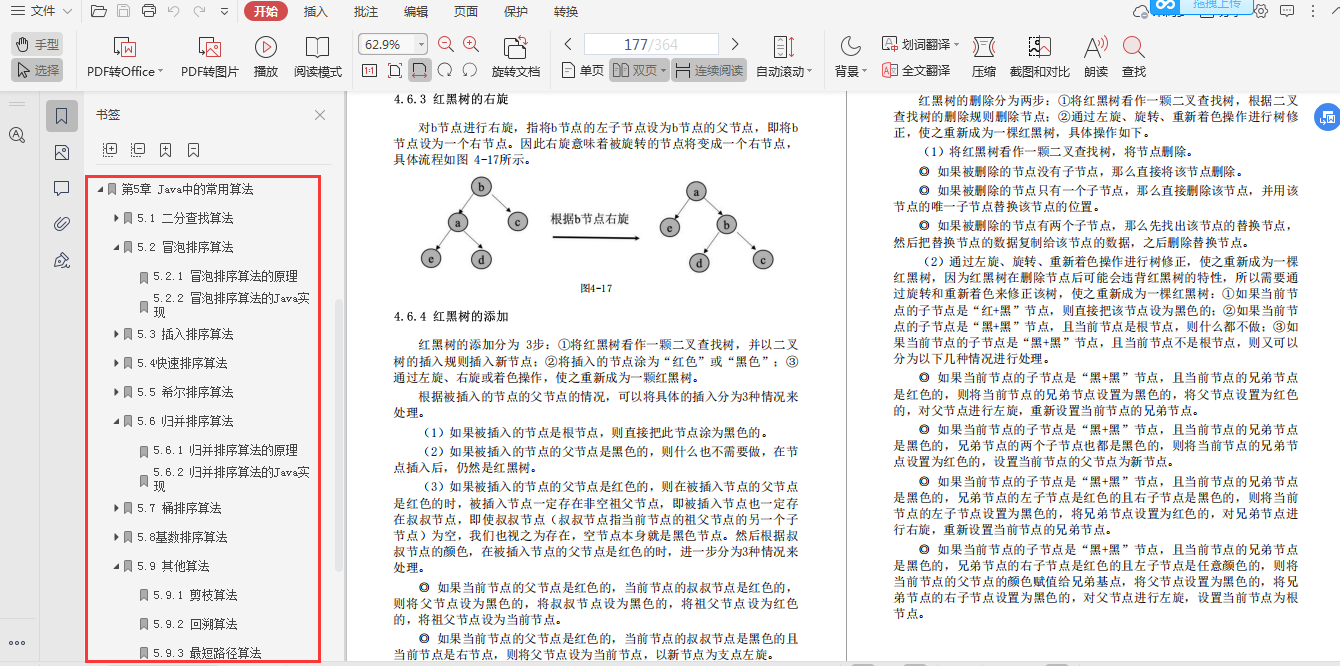The width and height of the screenshot is (1340, 666).
Task: Switch to the 页面 tab
Action: (465, 12)
